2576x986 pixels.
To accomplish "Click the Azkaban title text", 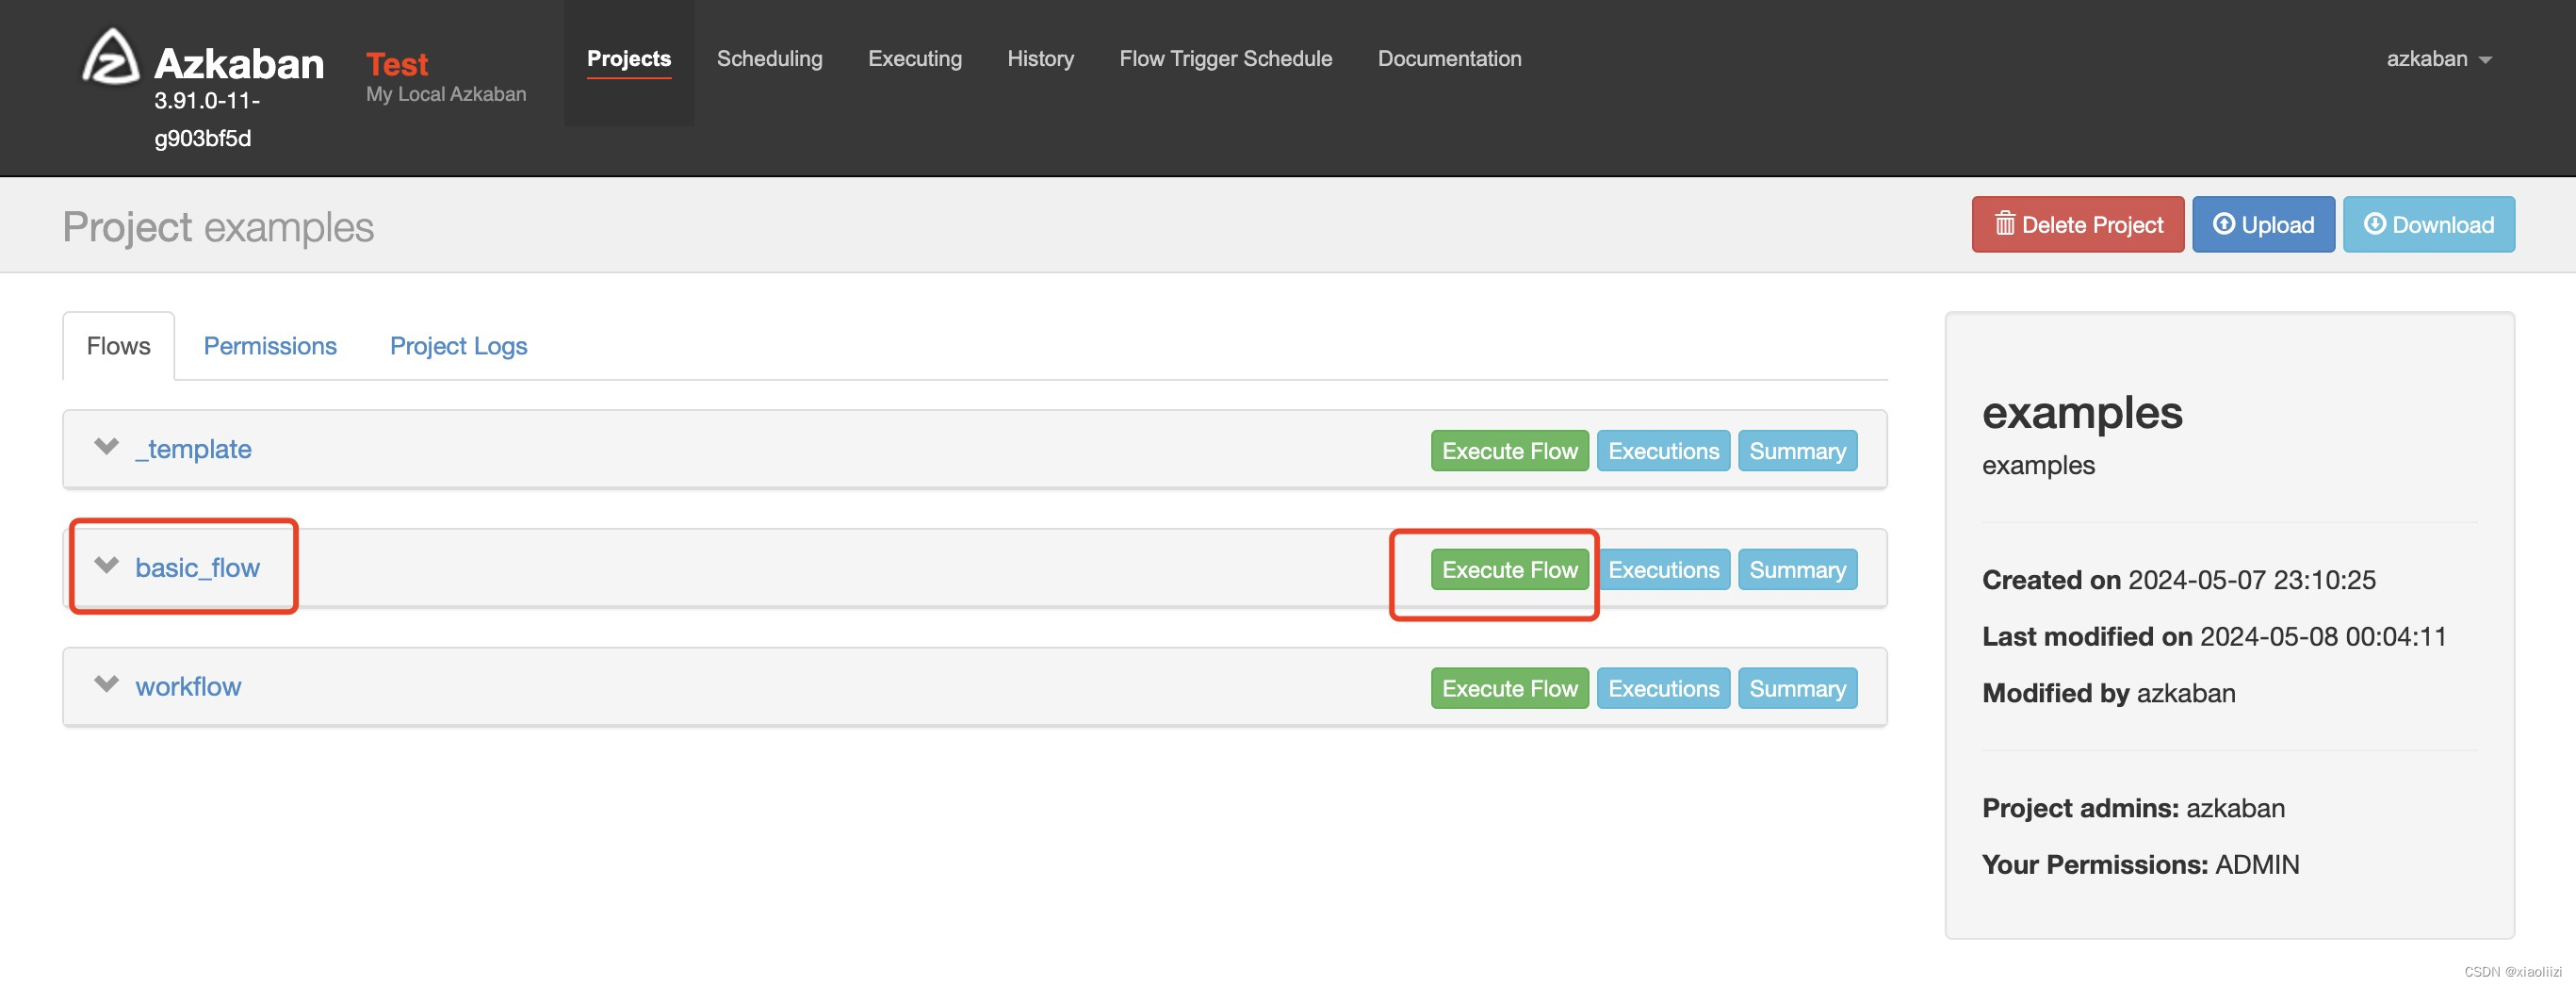I will (239, 64).
